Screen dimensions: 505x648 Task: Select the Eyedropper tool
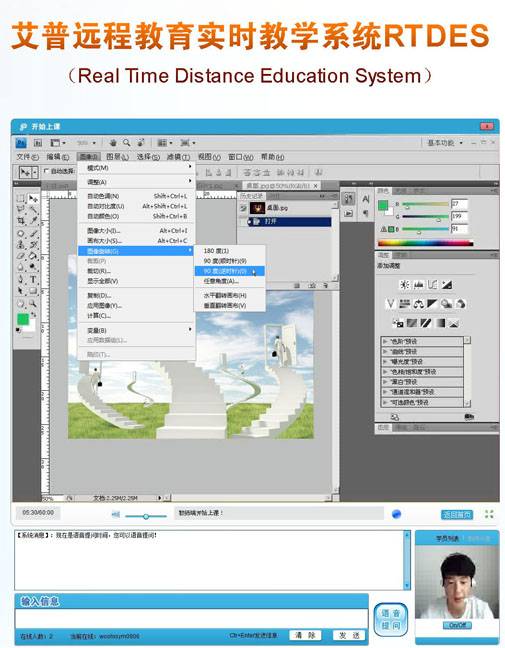(x=33, y=221)
